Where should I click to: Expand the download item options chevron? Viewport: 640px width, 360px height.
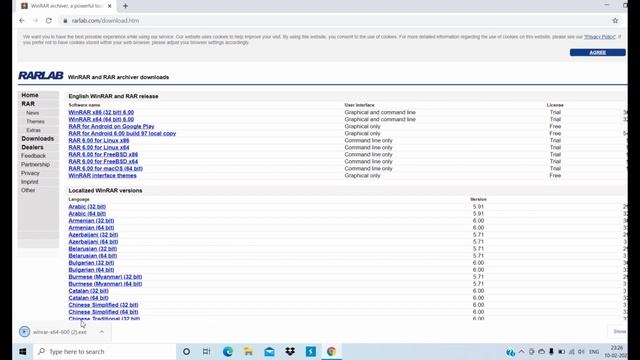[x=102, y=332]
